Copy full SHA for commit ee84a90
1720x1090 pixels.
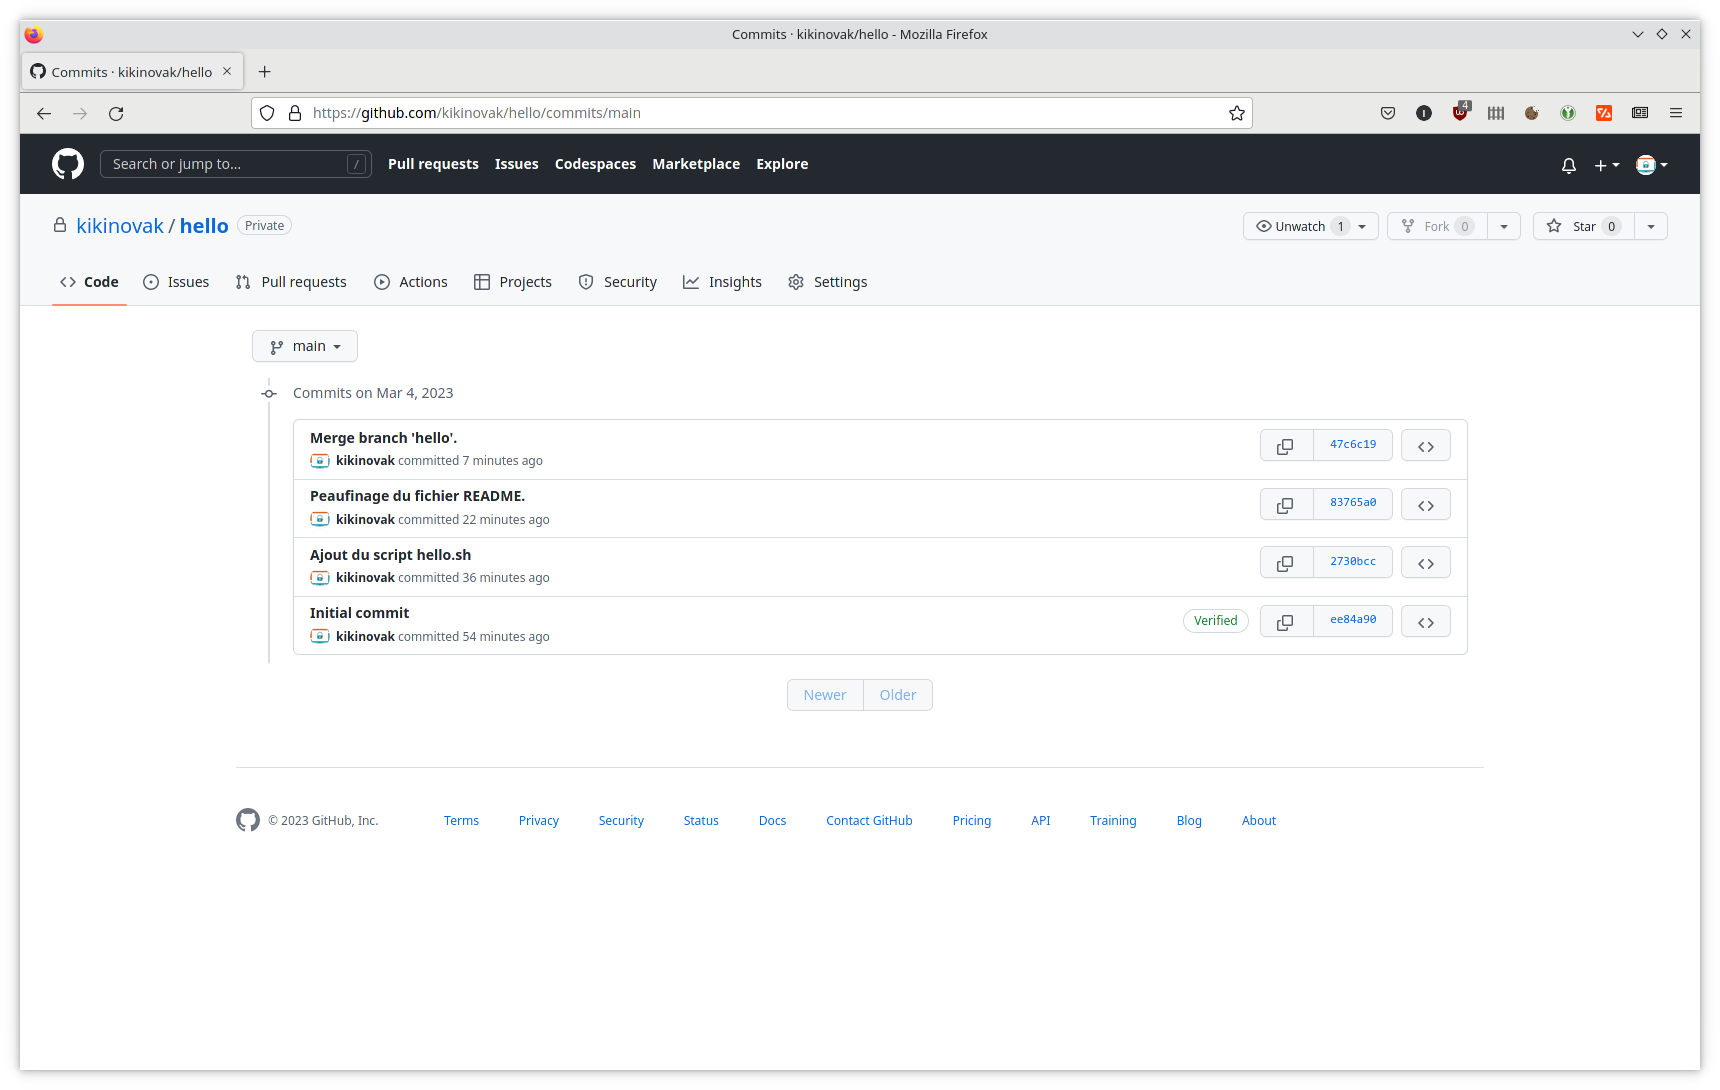point(1286,622)
